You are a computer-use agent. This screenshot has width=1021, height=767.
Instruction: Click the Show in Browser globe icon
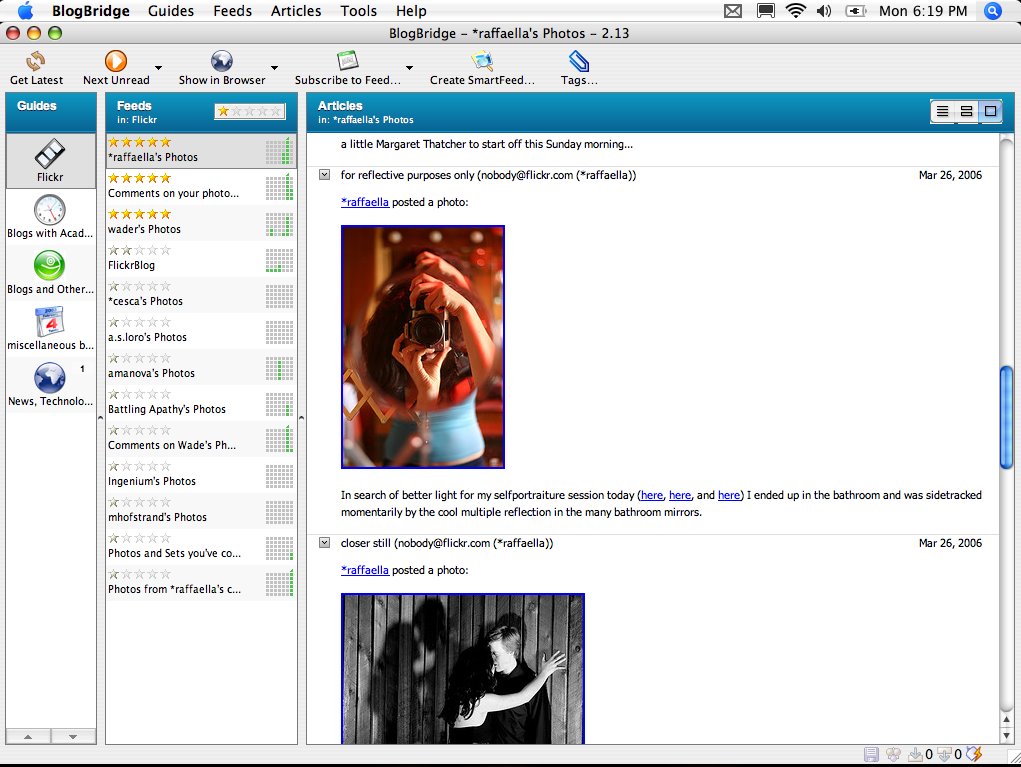(222, 61)
